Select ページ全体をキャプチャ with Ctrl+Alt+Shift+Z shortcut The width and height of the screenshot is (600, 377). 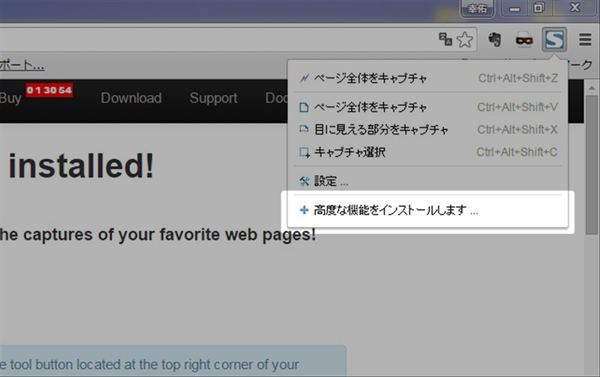coord(428,78)
